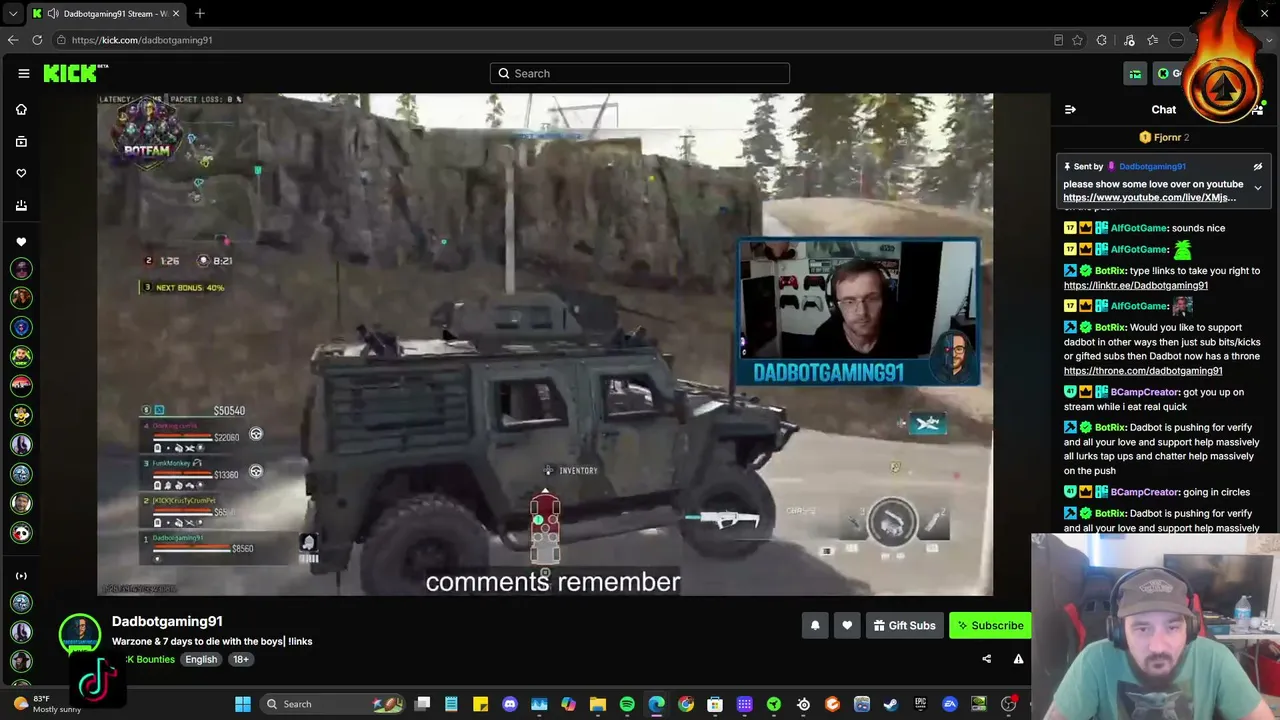This screenshot has height=720, width=1280.
Task: Go to Kick home via the logo
Action: 75,73
